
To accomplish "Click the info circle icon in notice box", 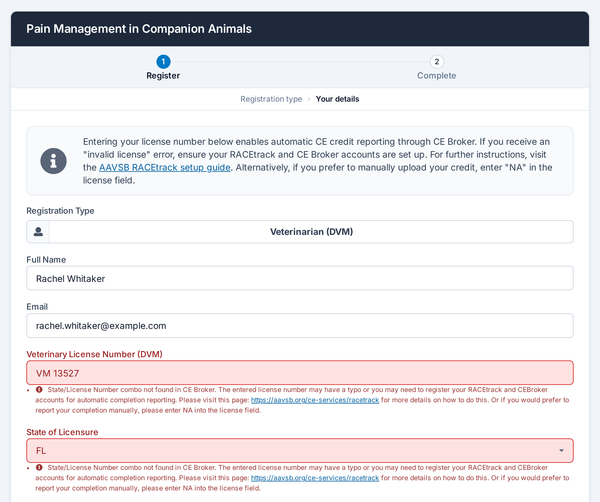I will 54,161.
